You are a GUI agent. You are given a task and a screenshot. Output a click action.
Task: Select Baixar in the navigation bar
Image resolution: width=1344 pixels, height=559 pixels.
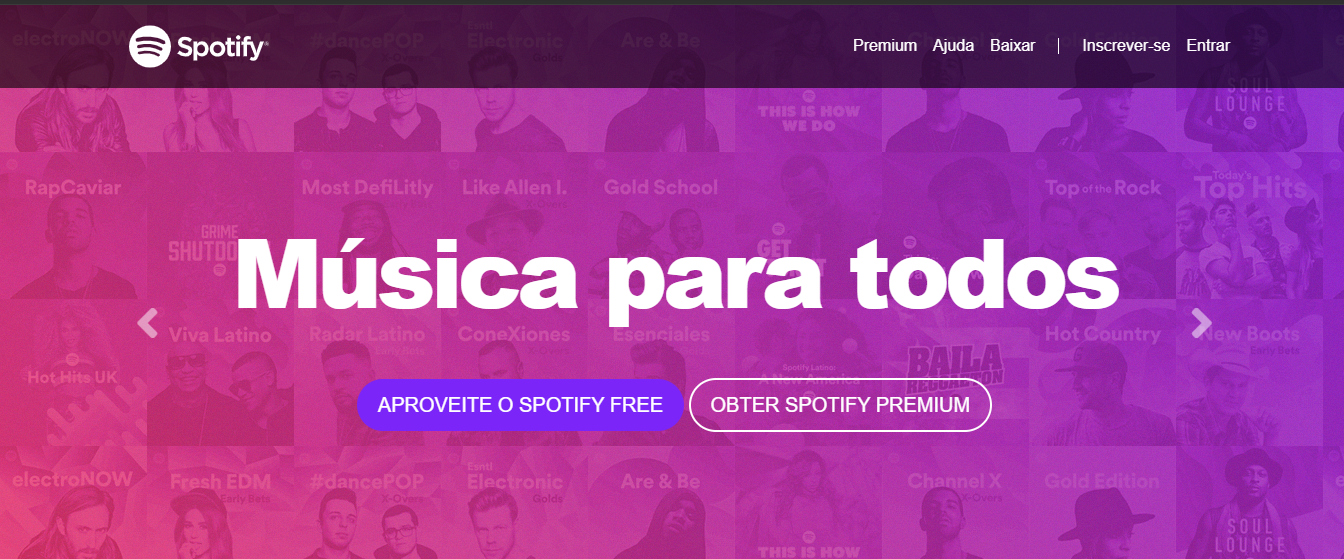click(1012, 45)
